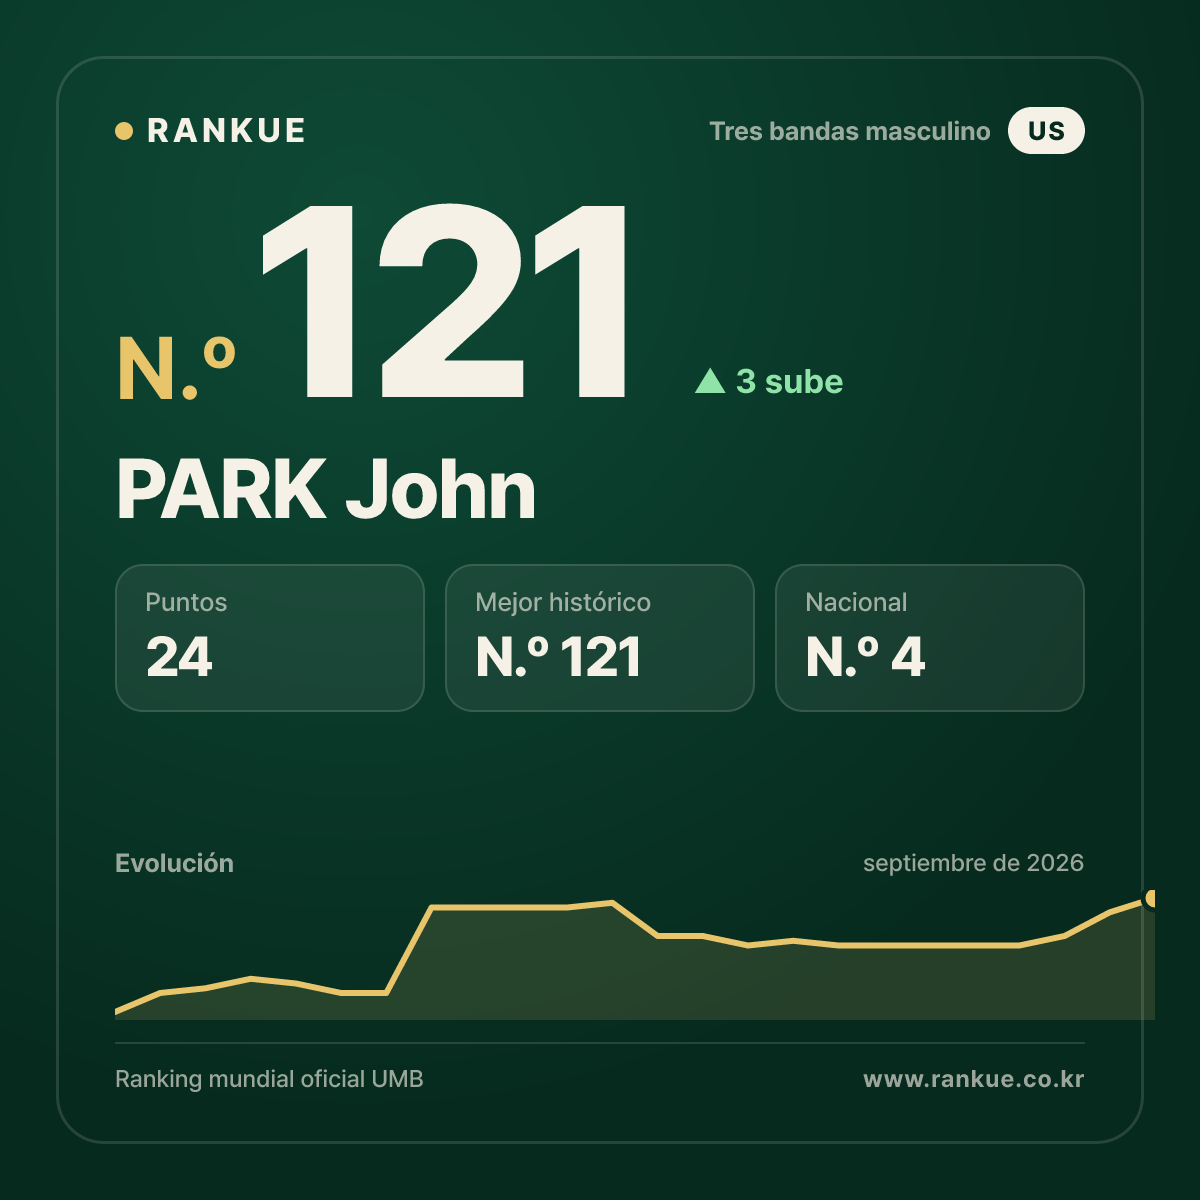Open the Puntos card showing 24
The image size is (1200, 1200).
tap(270, 638)
